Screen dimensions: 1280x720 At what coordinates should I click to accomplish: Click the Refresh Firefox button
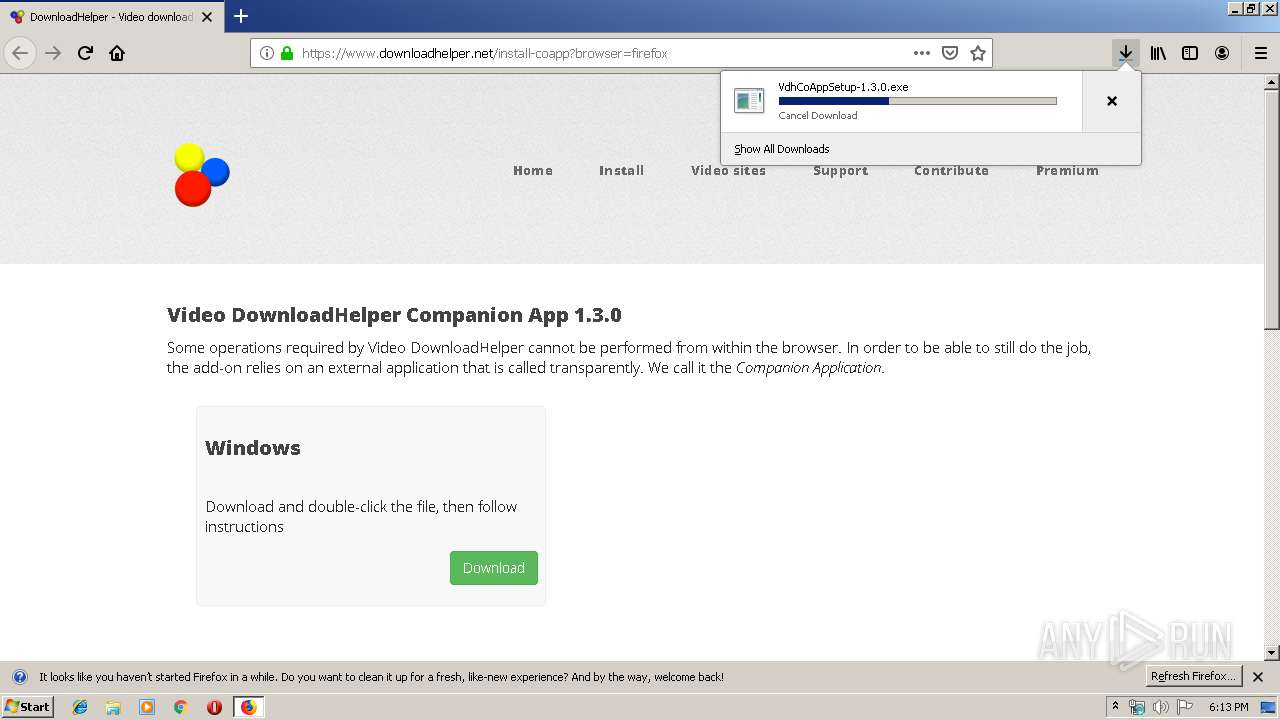click(1193, 677)
